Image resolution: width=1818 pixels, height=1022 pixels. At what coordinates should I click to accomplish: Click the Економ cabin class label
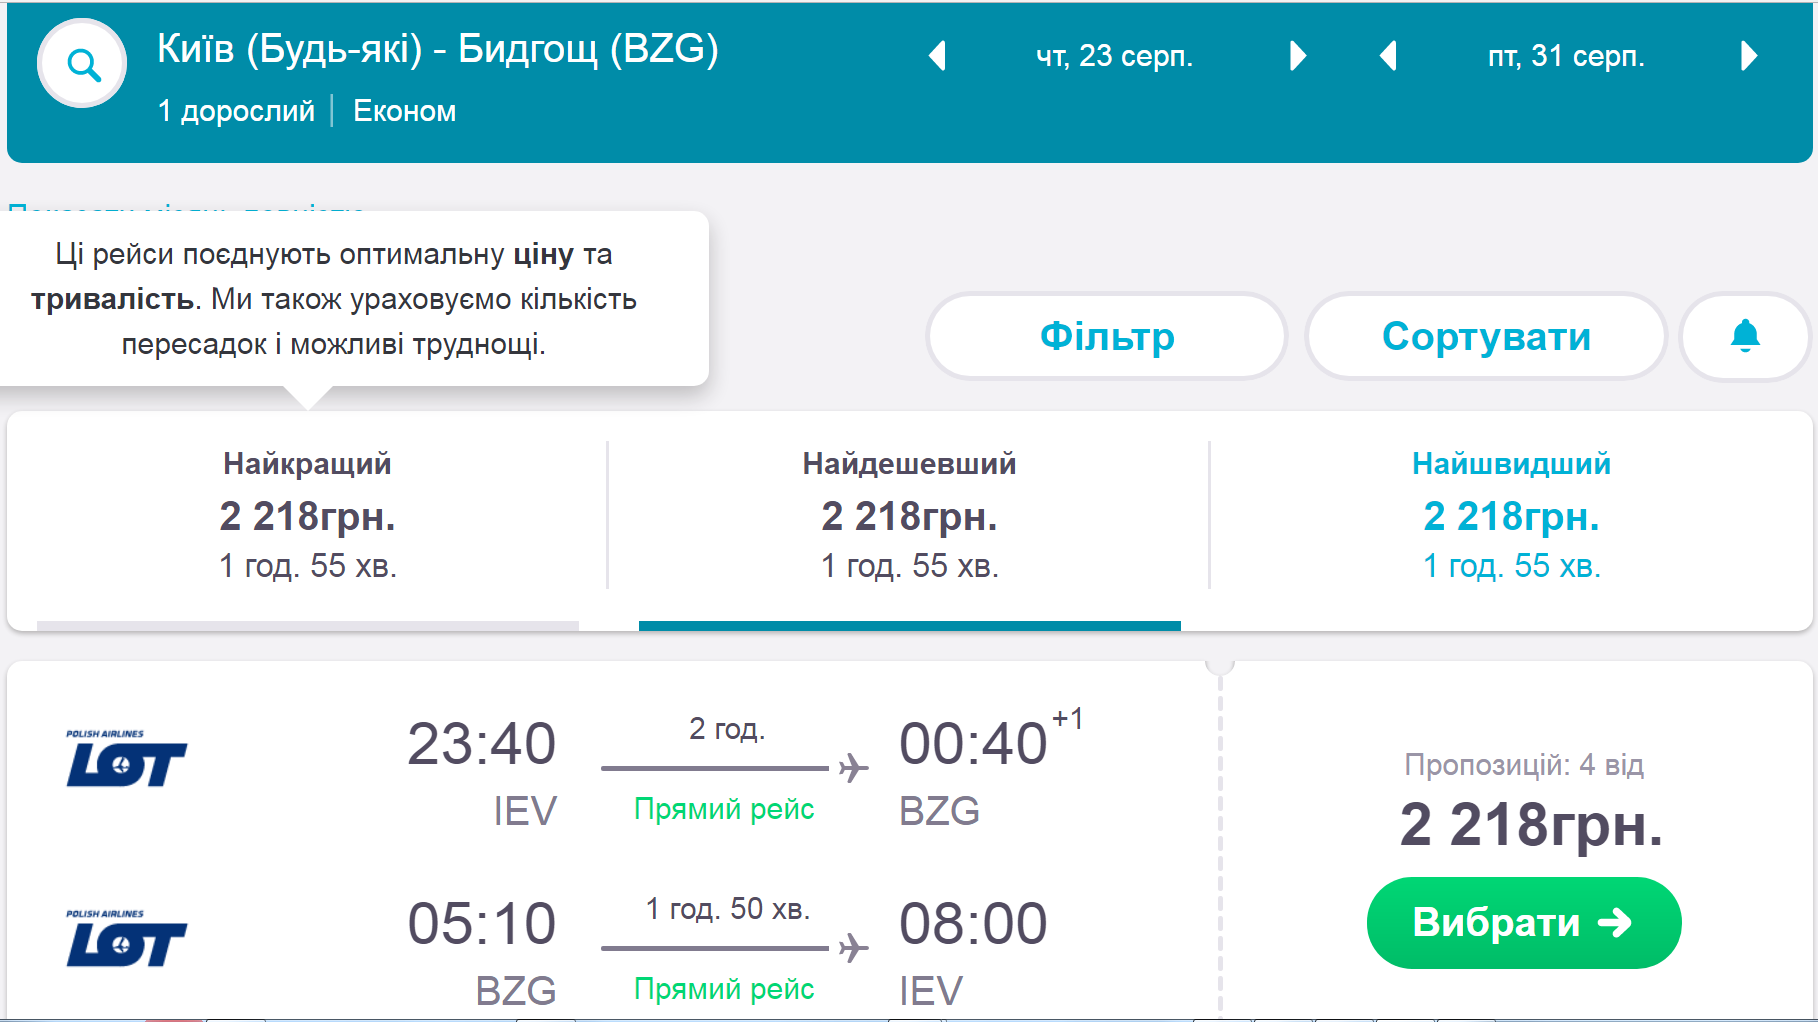pyautogui.click(x=404, y=111)
